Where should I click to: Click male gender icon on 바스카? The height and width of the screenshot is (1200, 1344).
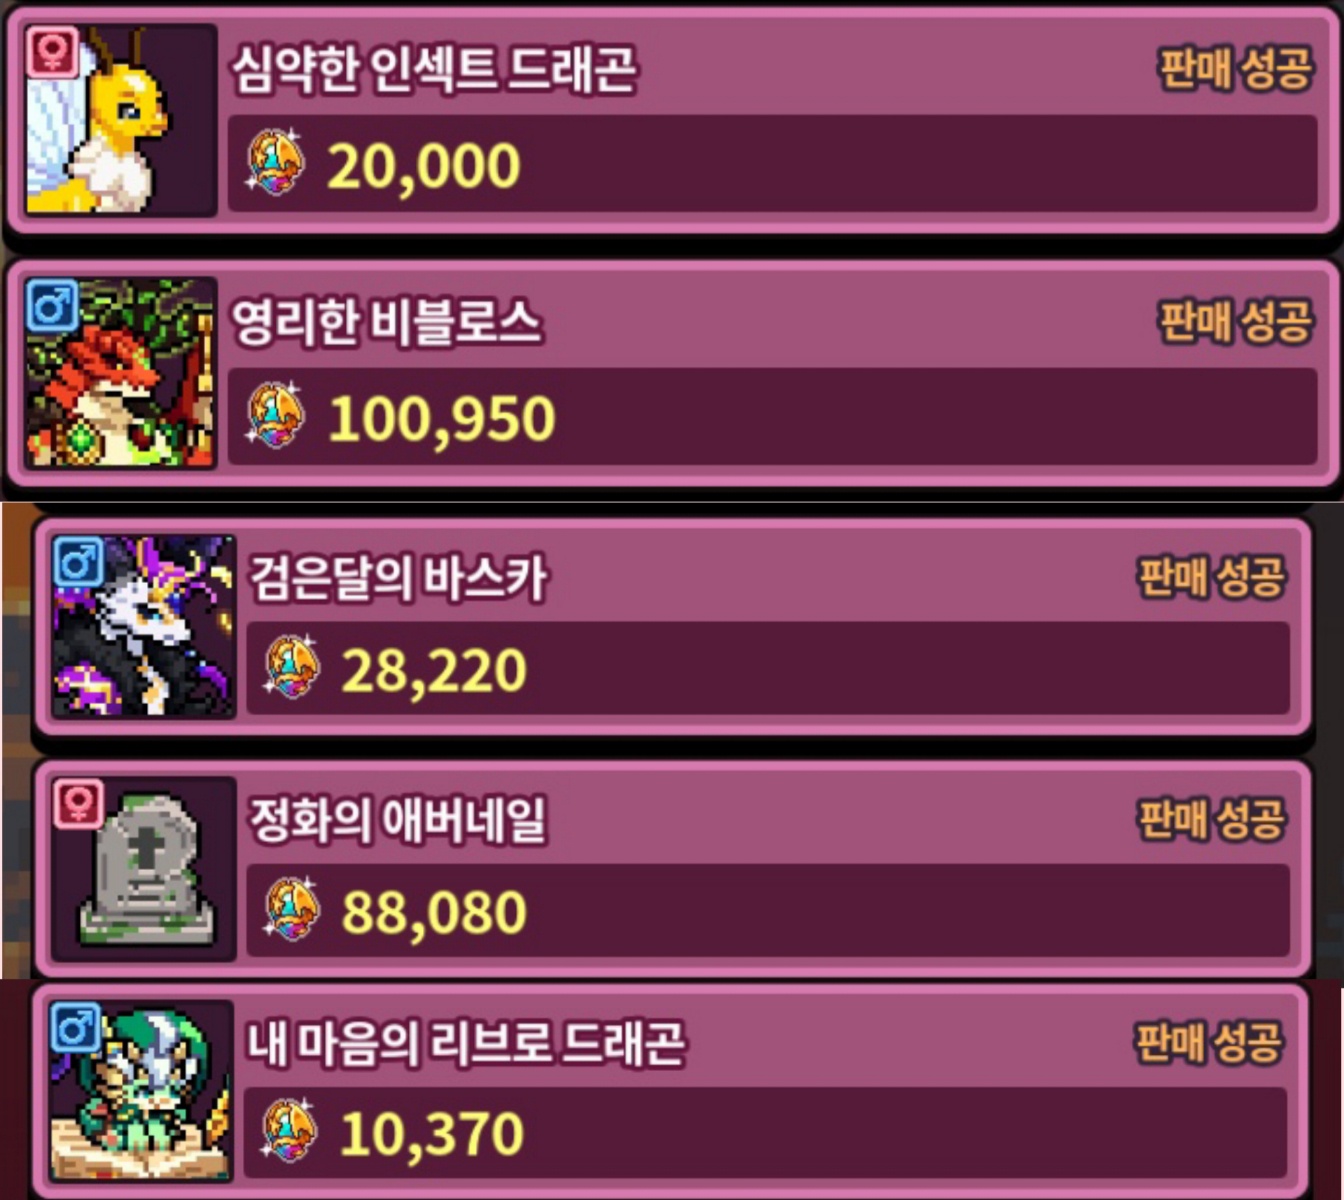(77, 562)
